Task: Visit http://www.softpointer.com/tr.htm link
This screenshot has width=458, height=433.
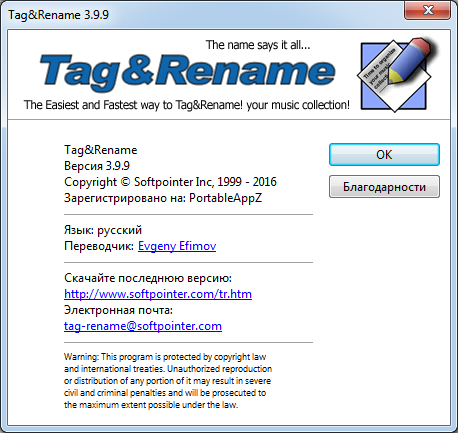Action: pos(158,294)
